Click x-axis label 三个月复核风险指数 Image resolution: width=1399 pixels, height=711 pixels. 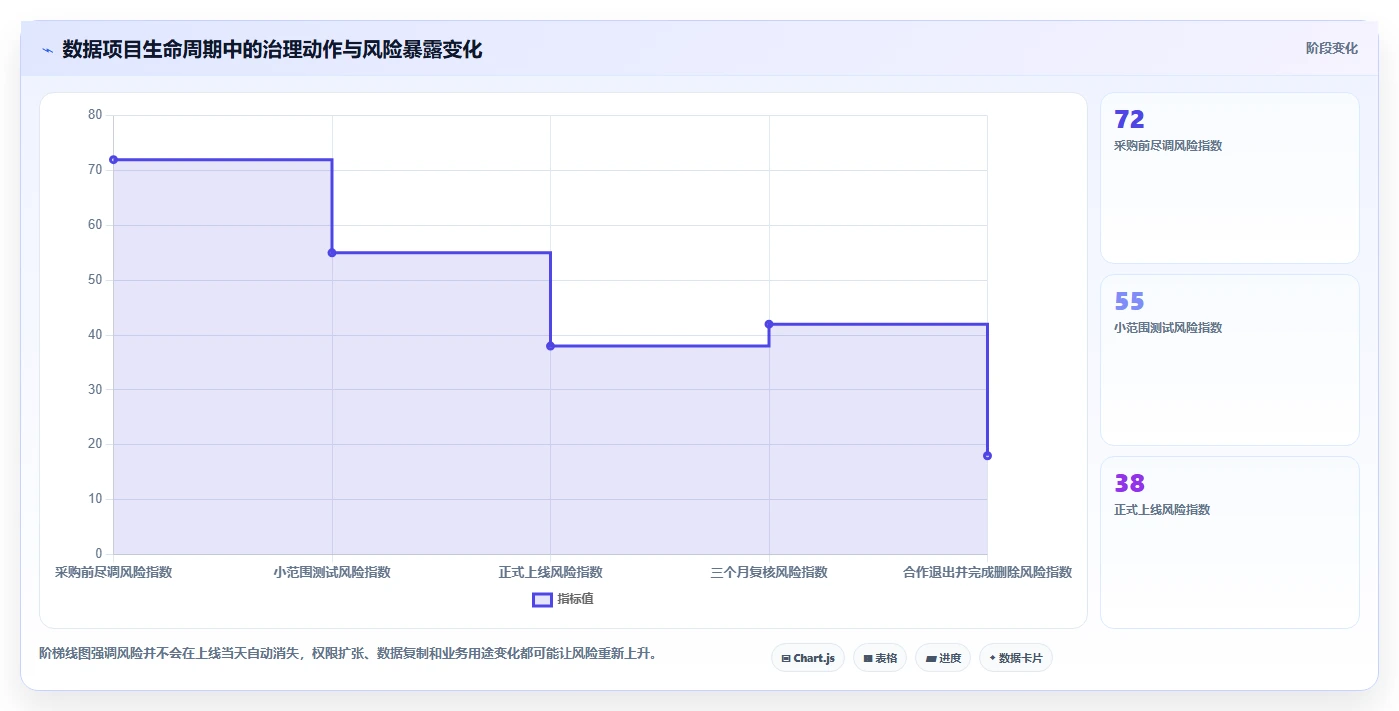click(x=769, y=573)
